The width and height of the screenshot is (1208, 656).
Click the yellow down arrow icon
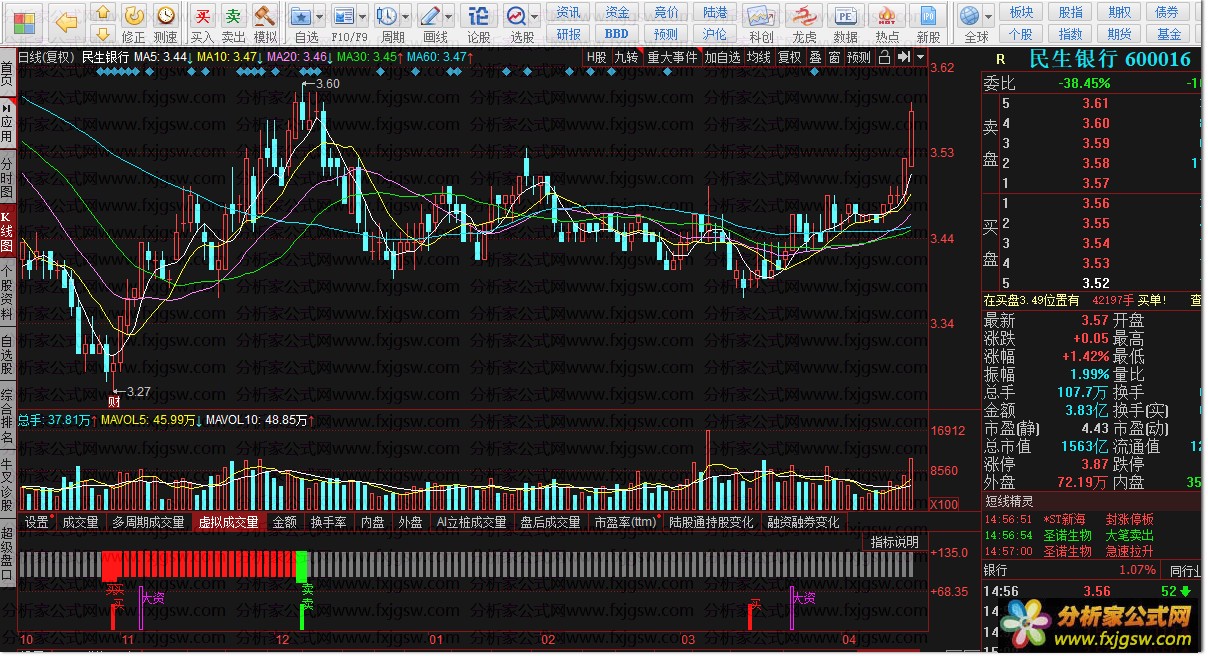coord(103,35)
